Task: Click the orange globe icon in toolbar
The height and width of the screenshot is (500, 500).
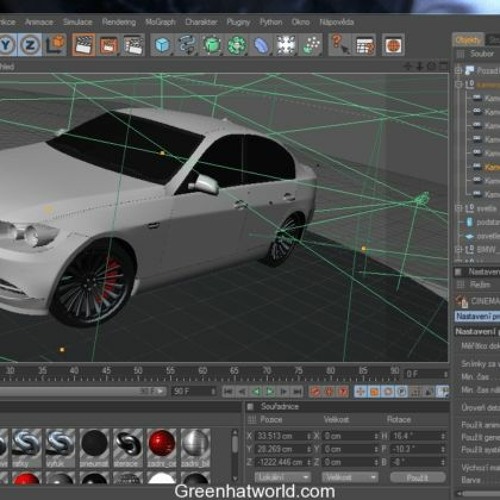Action: click(393, 45)
